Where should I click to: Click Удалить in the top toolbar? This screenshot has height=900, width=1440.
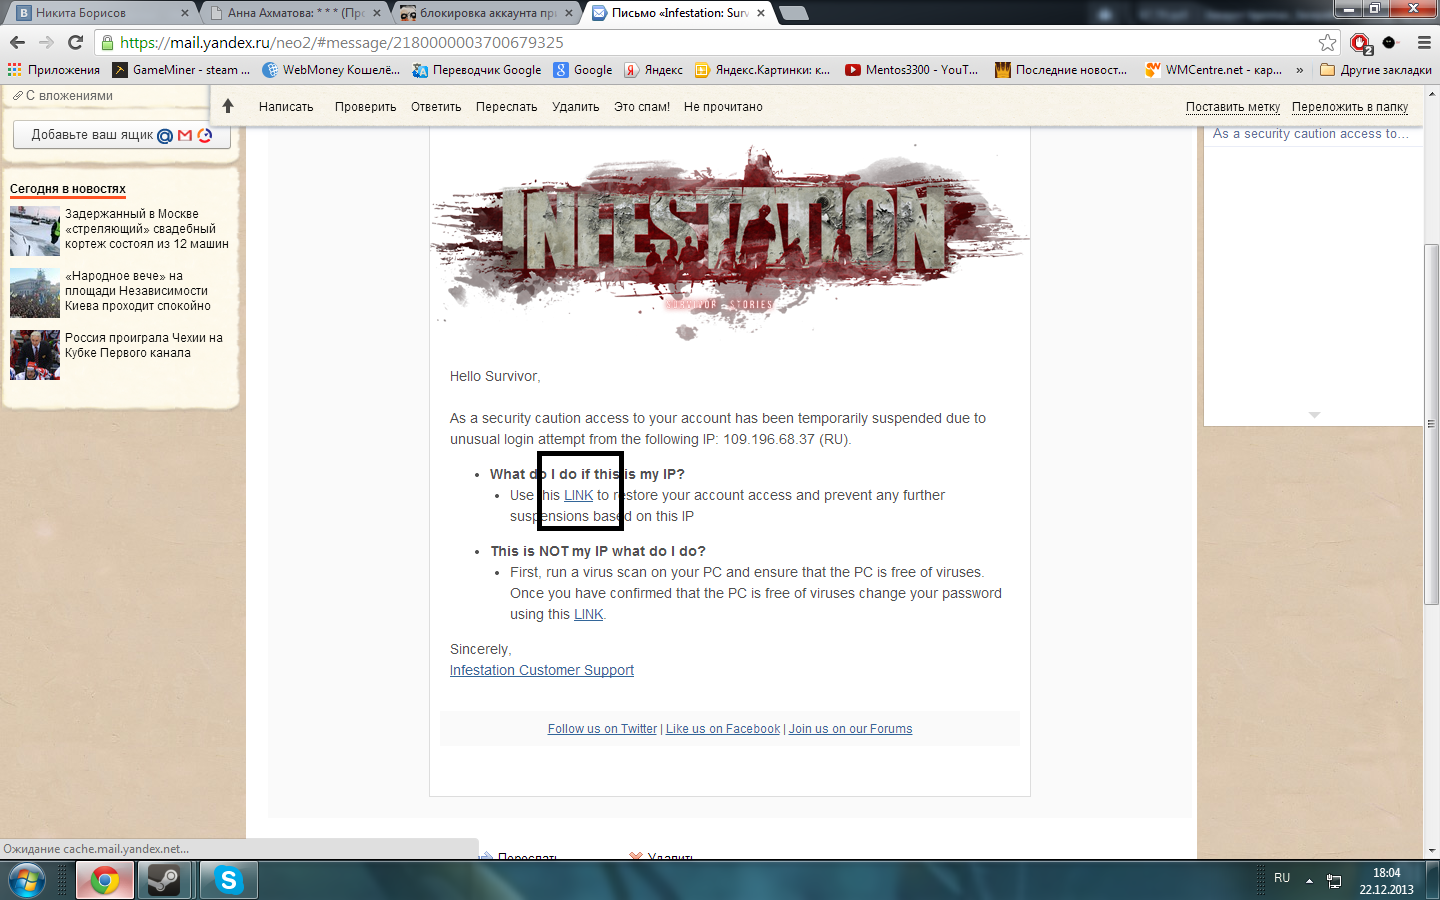576,107
